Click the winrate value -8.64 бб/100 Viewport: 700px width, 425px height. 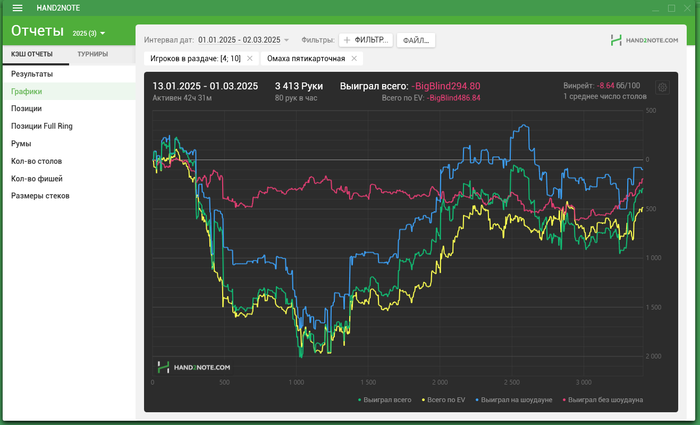[x=618, y=85]
